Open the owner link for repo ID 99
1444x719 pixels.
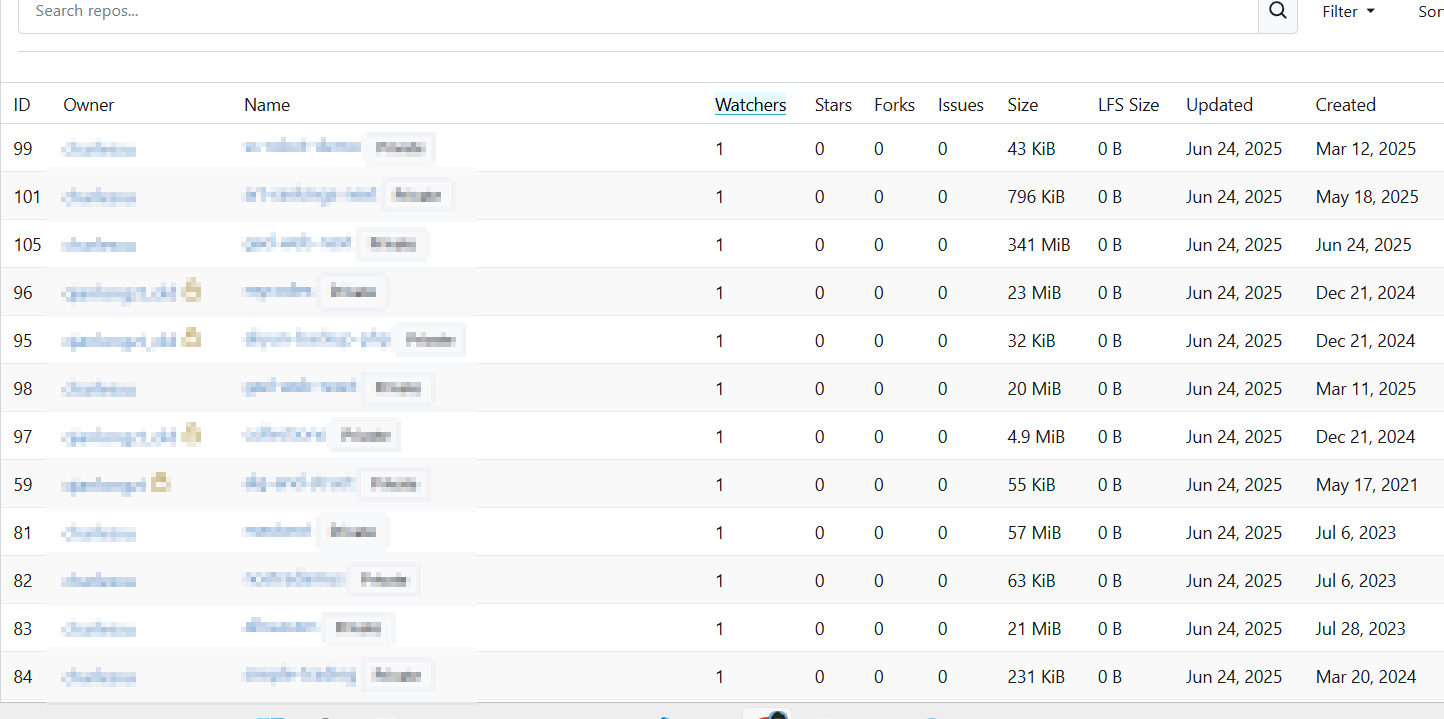point(99,150)
